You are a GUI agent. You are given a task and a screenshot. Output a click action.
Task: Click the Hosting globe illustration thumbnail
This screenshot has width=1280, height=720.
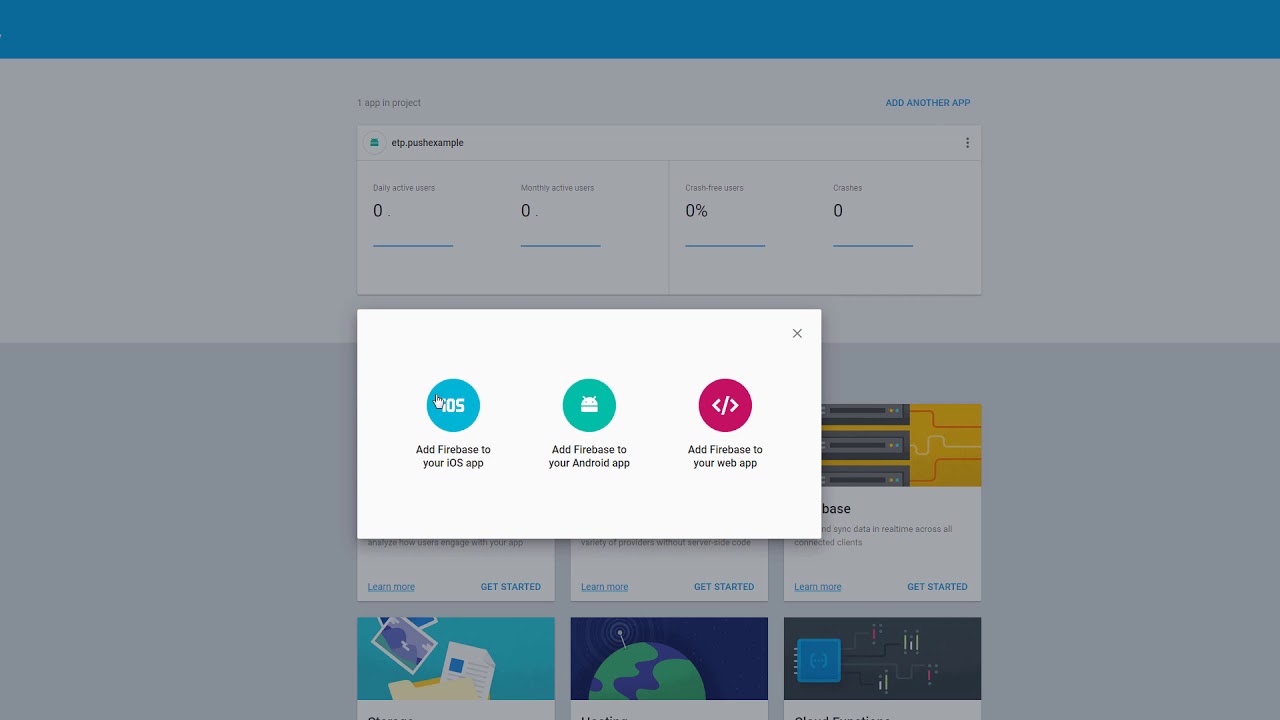coord(669,658)
